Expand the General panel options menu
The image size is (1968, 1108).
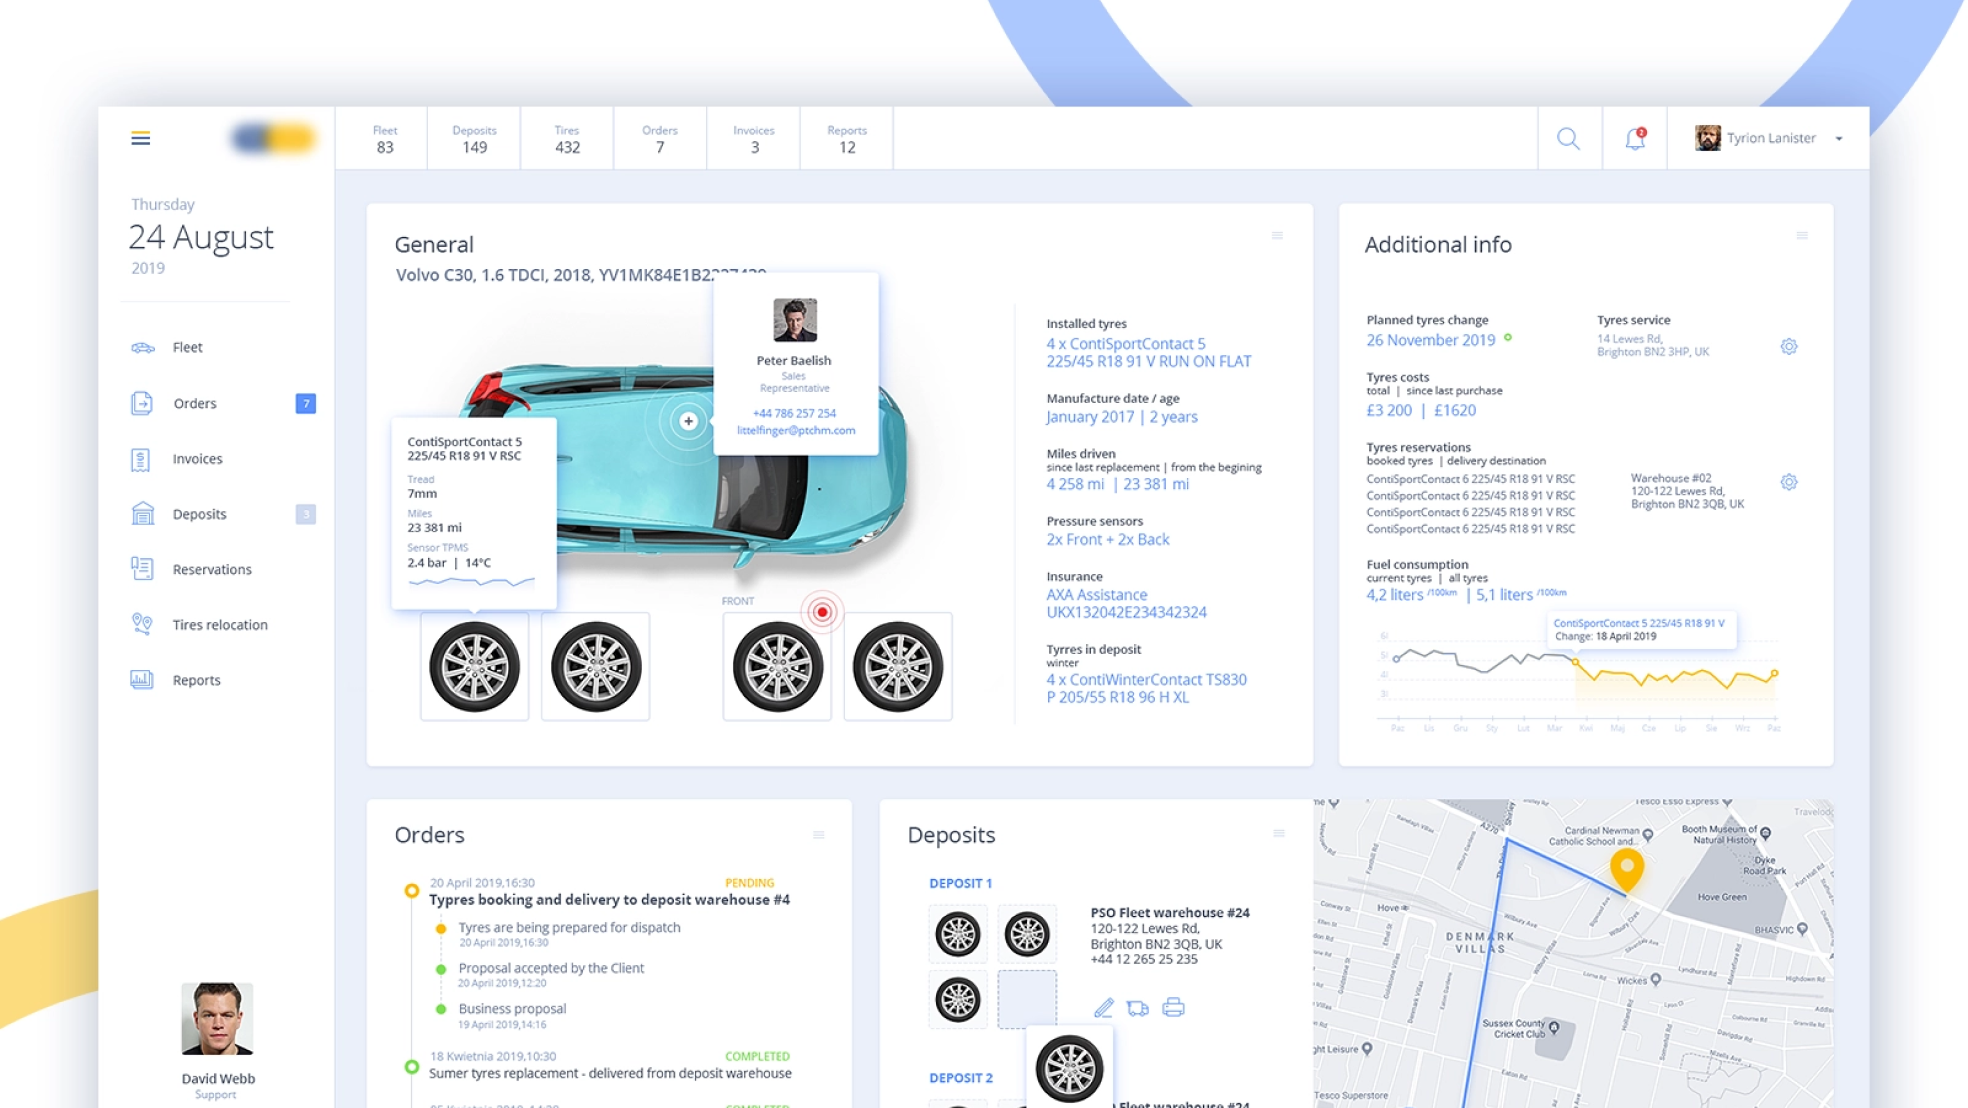coord(1275,236)
